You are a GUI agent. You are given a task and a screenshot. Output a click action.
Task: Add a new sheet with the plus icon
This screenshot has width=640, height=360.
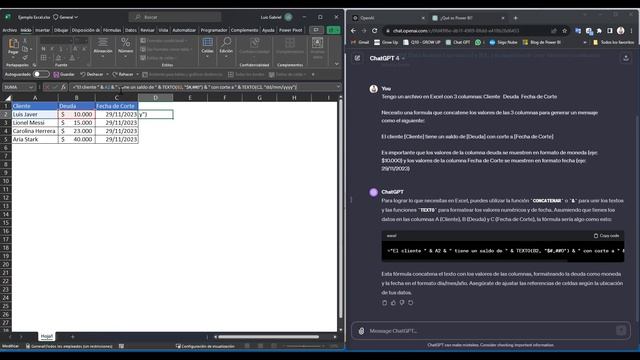[x=73, y=337]
